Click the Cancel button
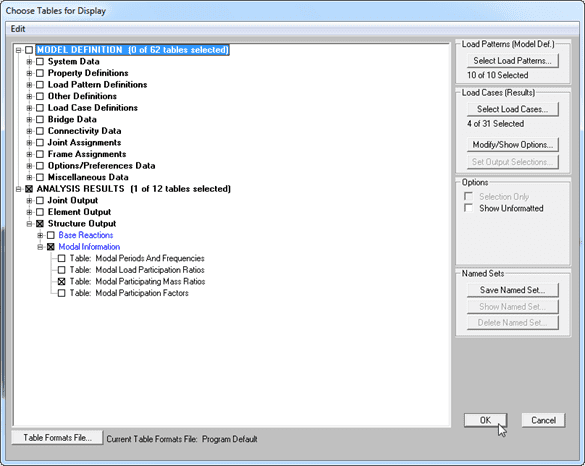The image size is (585, 466). [x=543, y=420]
